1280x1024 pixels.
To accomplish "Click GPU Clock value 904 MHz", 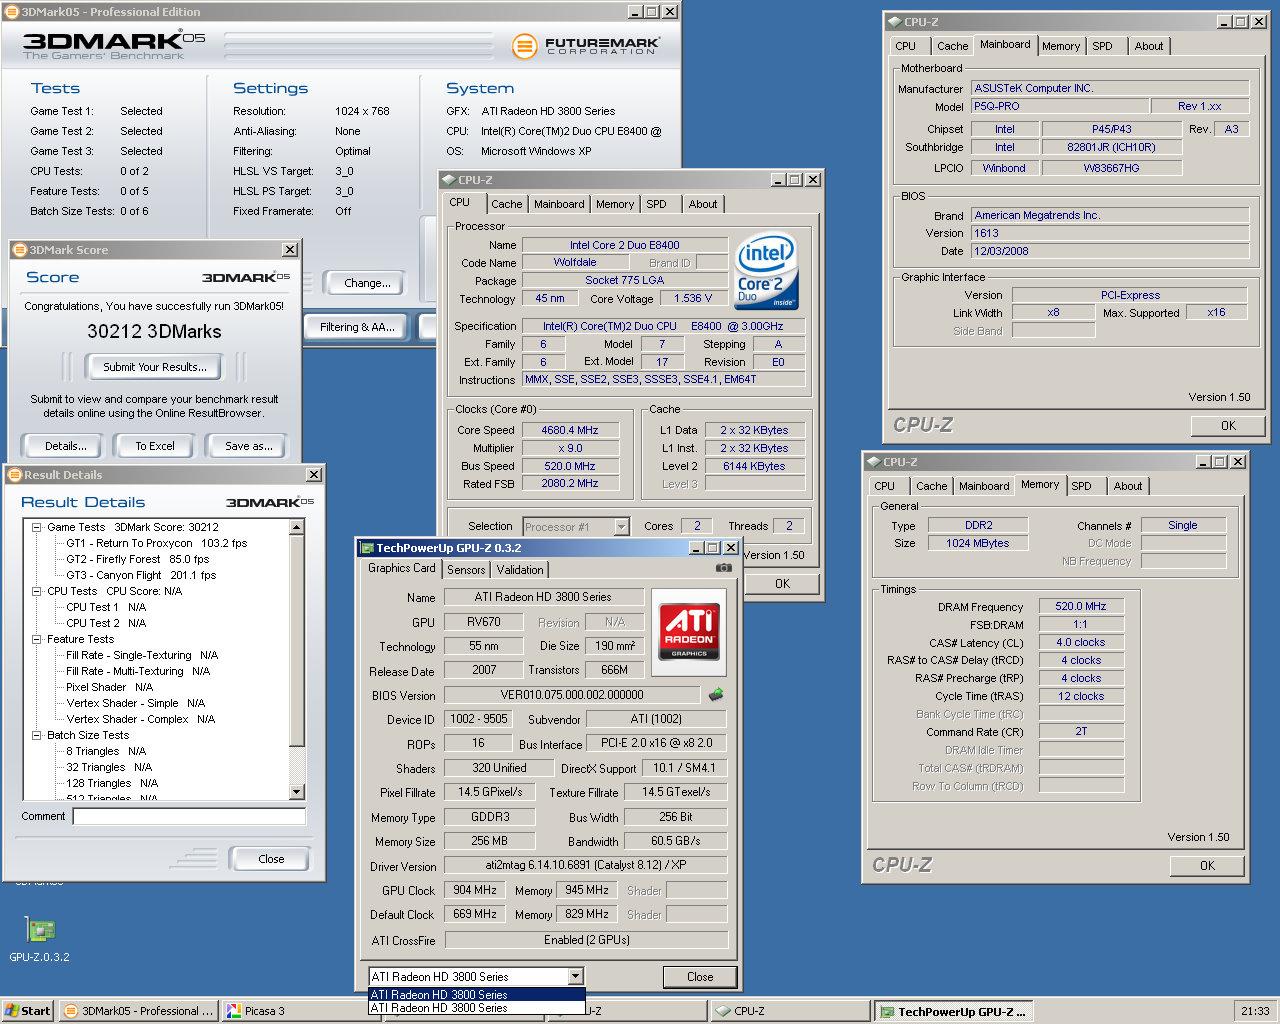I will [474, 890].
